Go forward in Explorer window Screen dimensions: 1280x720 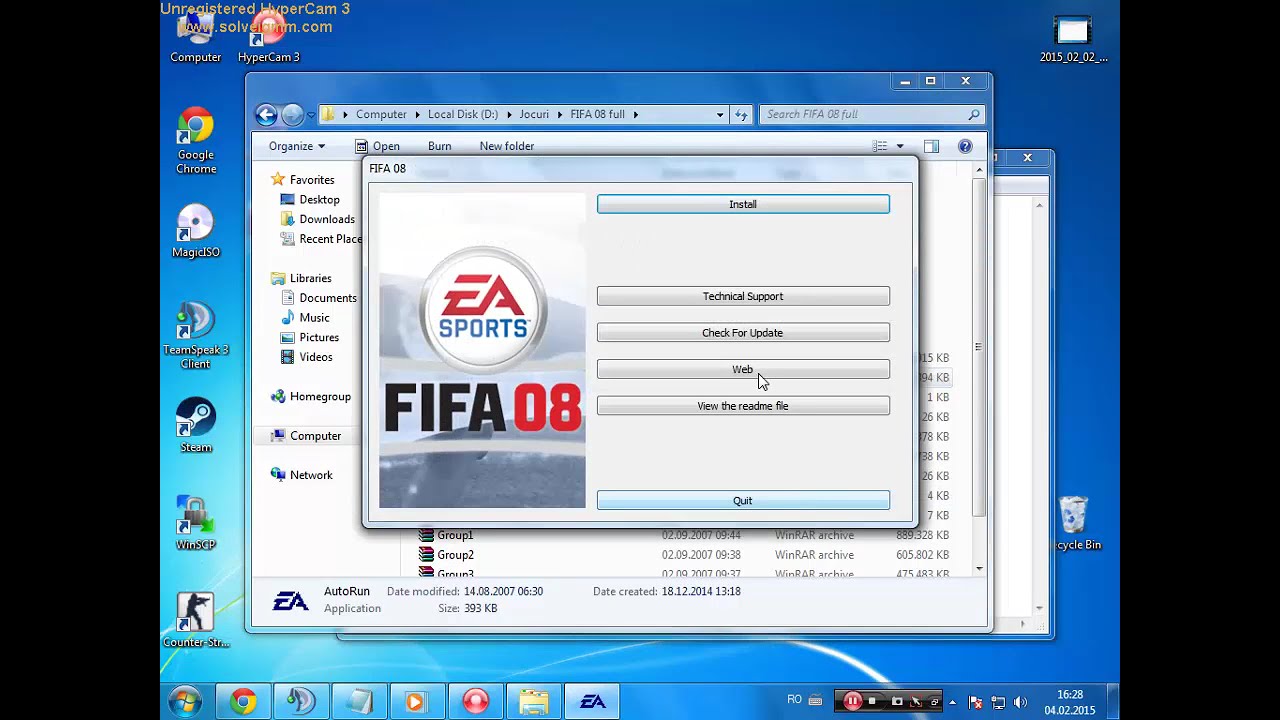(292, 115)
